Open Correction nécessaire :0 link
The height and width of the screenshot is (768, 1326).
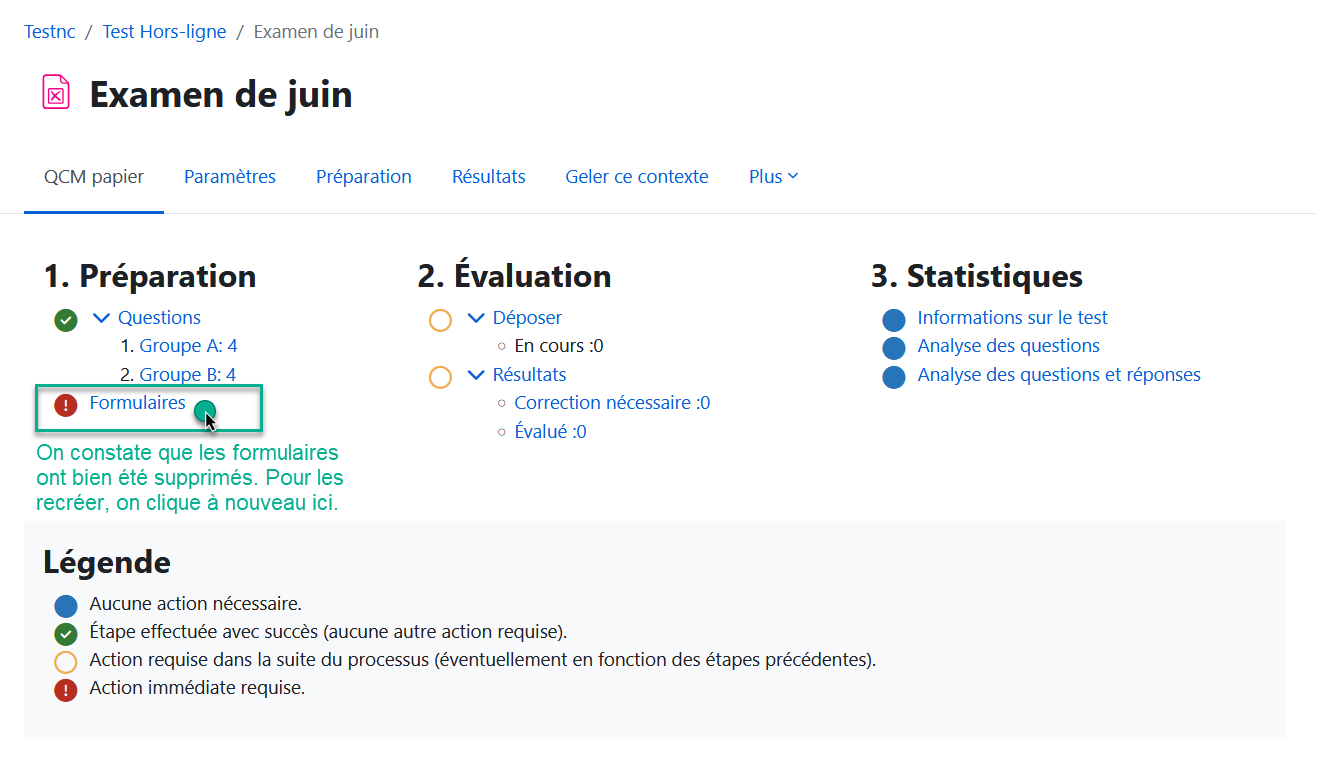(612, 403)
